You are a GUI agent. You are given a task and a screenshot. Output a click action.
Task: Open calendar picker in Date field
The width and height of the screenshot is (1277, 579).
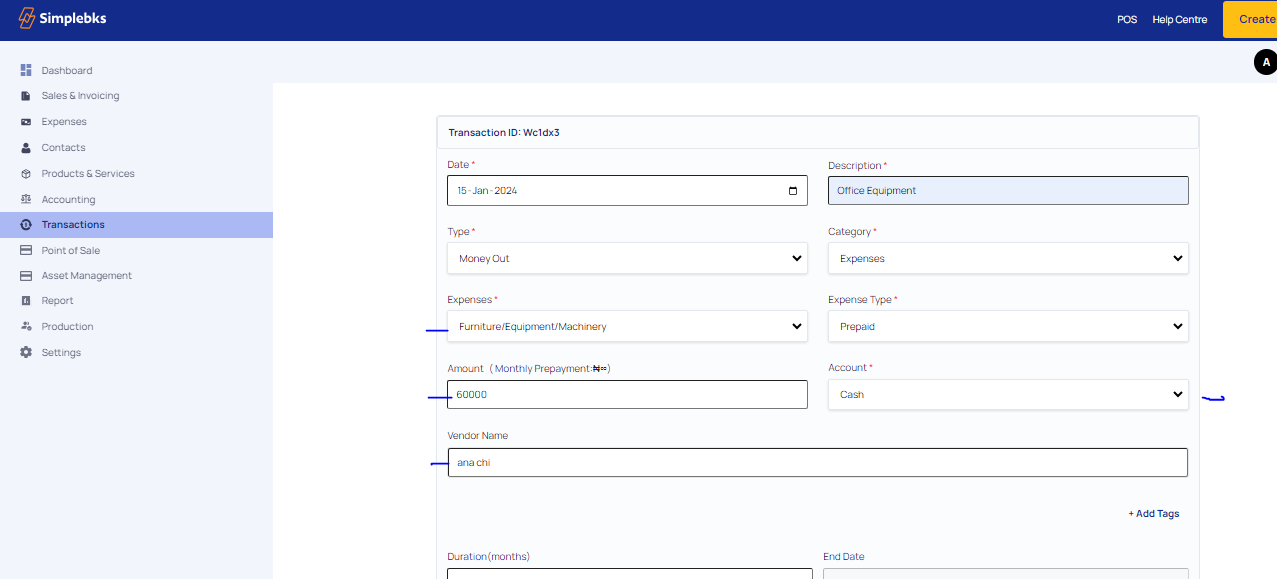click(x=793, y=191)
